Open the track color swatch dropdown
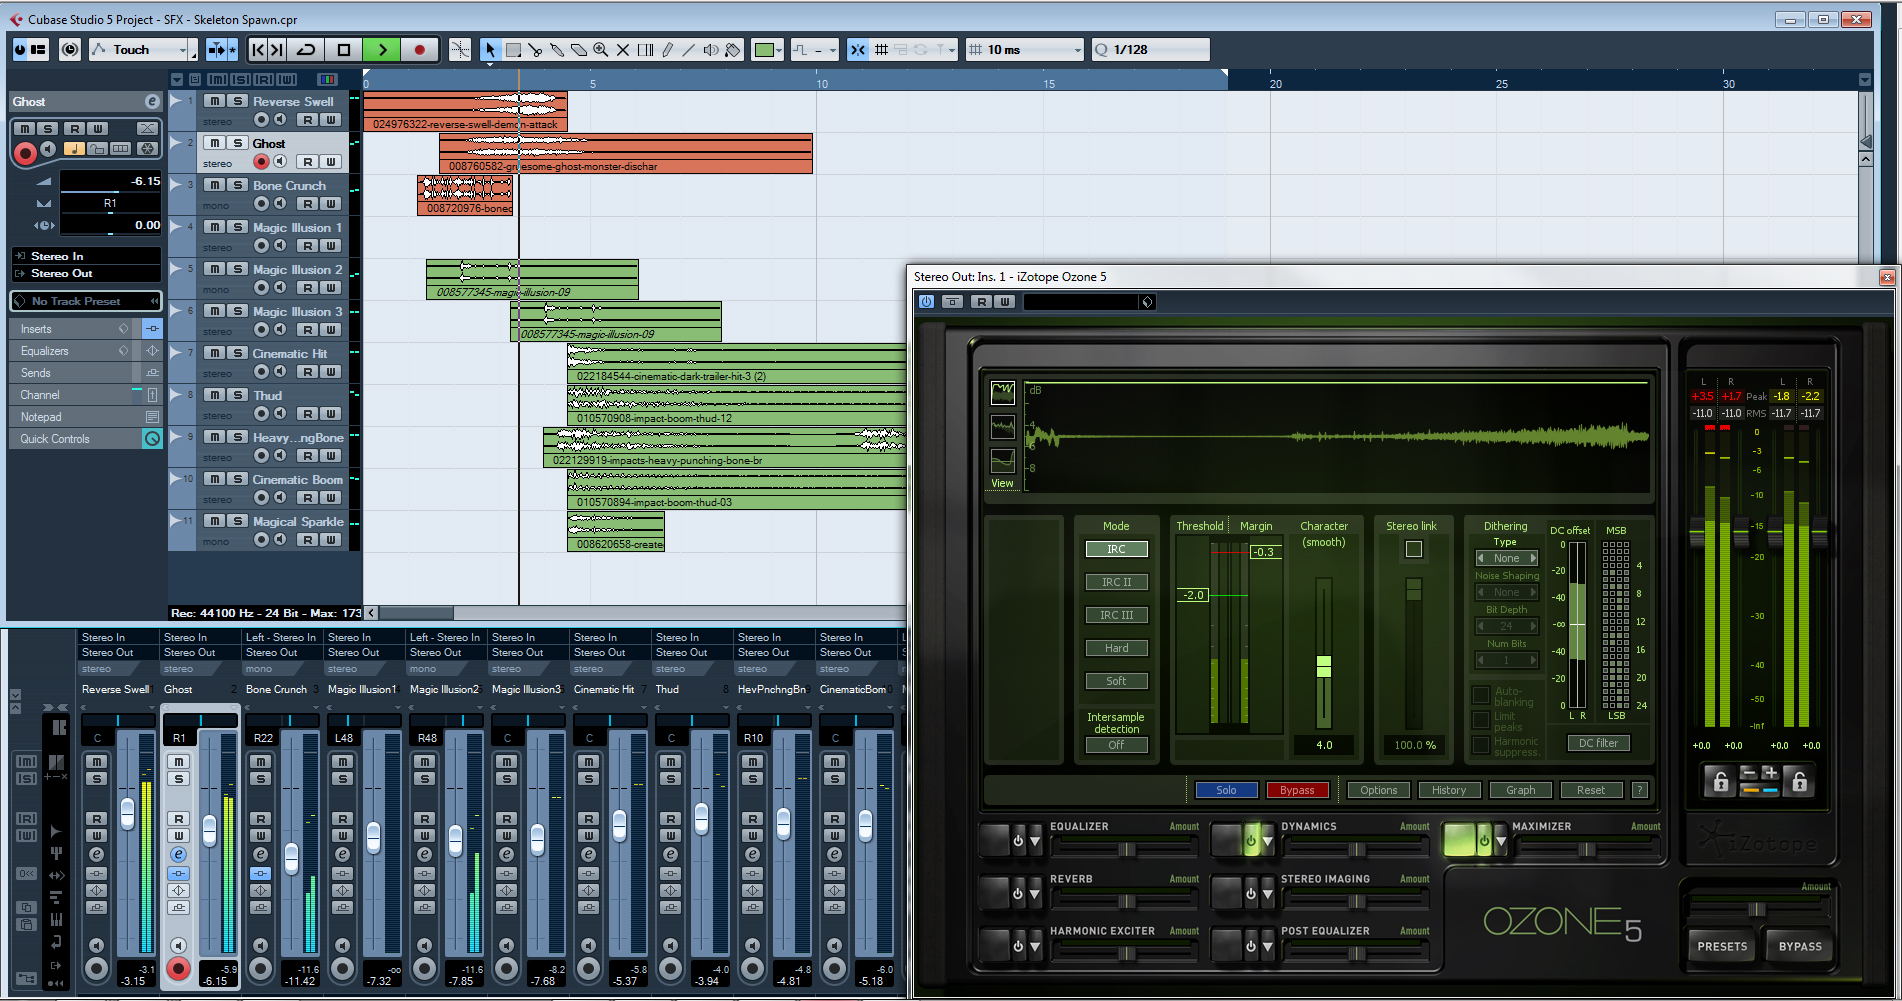1902x1001 pixels. pyautogui.click(x=767, y=50)
